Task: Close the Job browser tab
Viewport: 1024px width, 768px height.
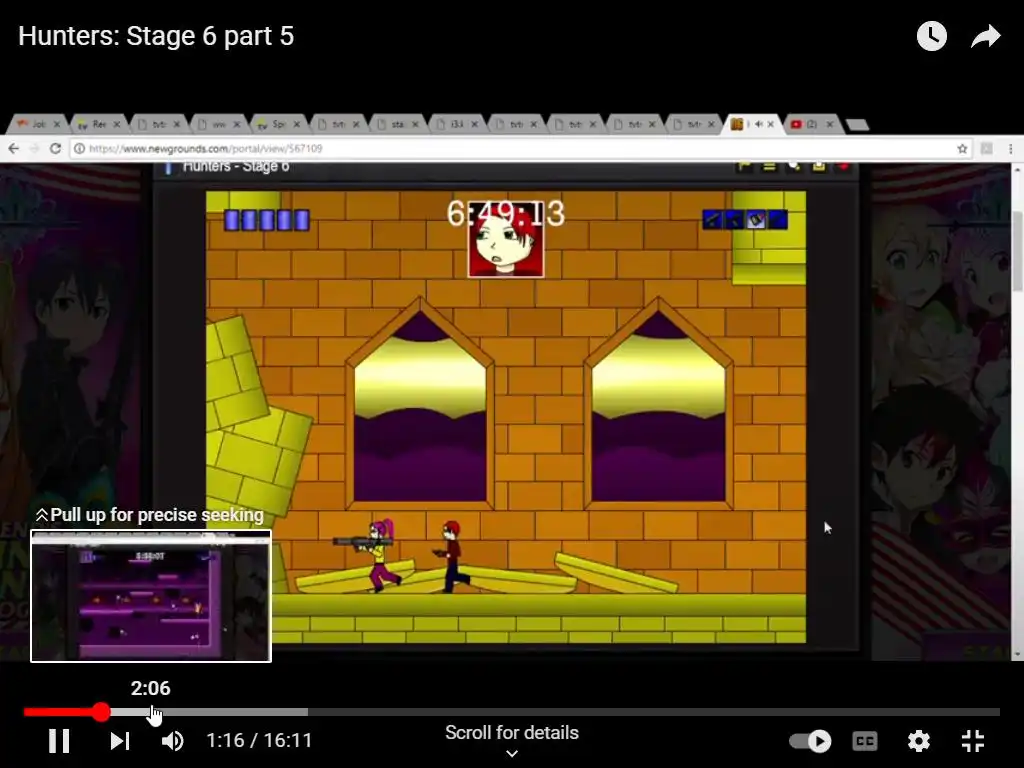Action: 57,124
